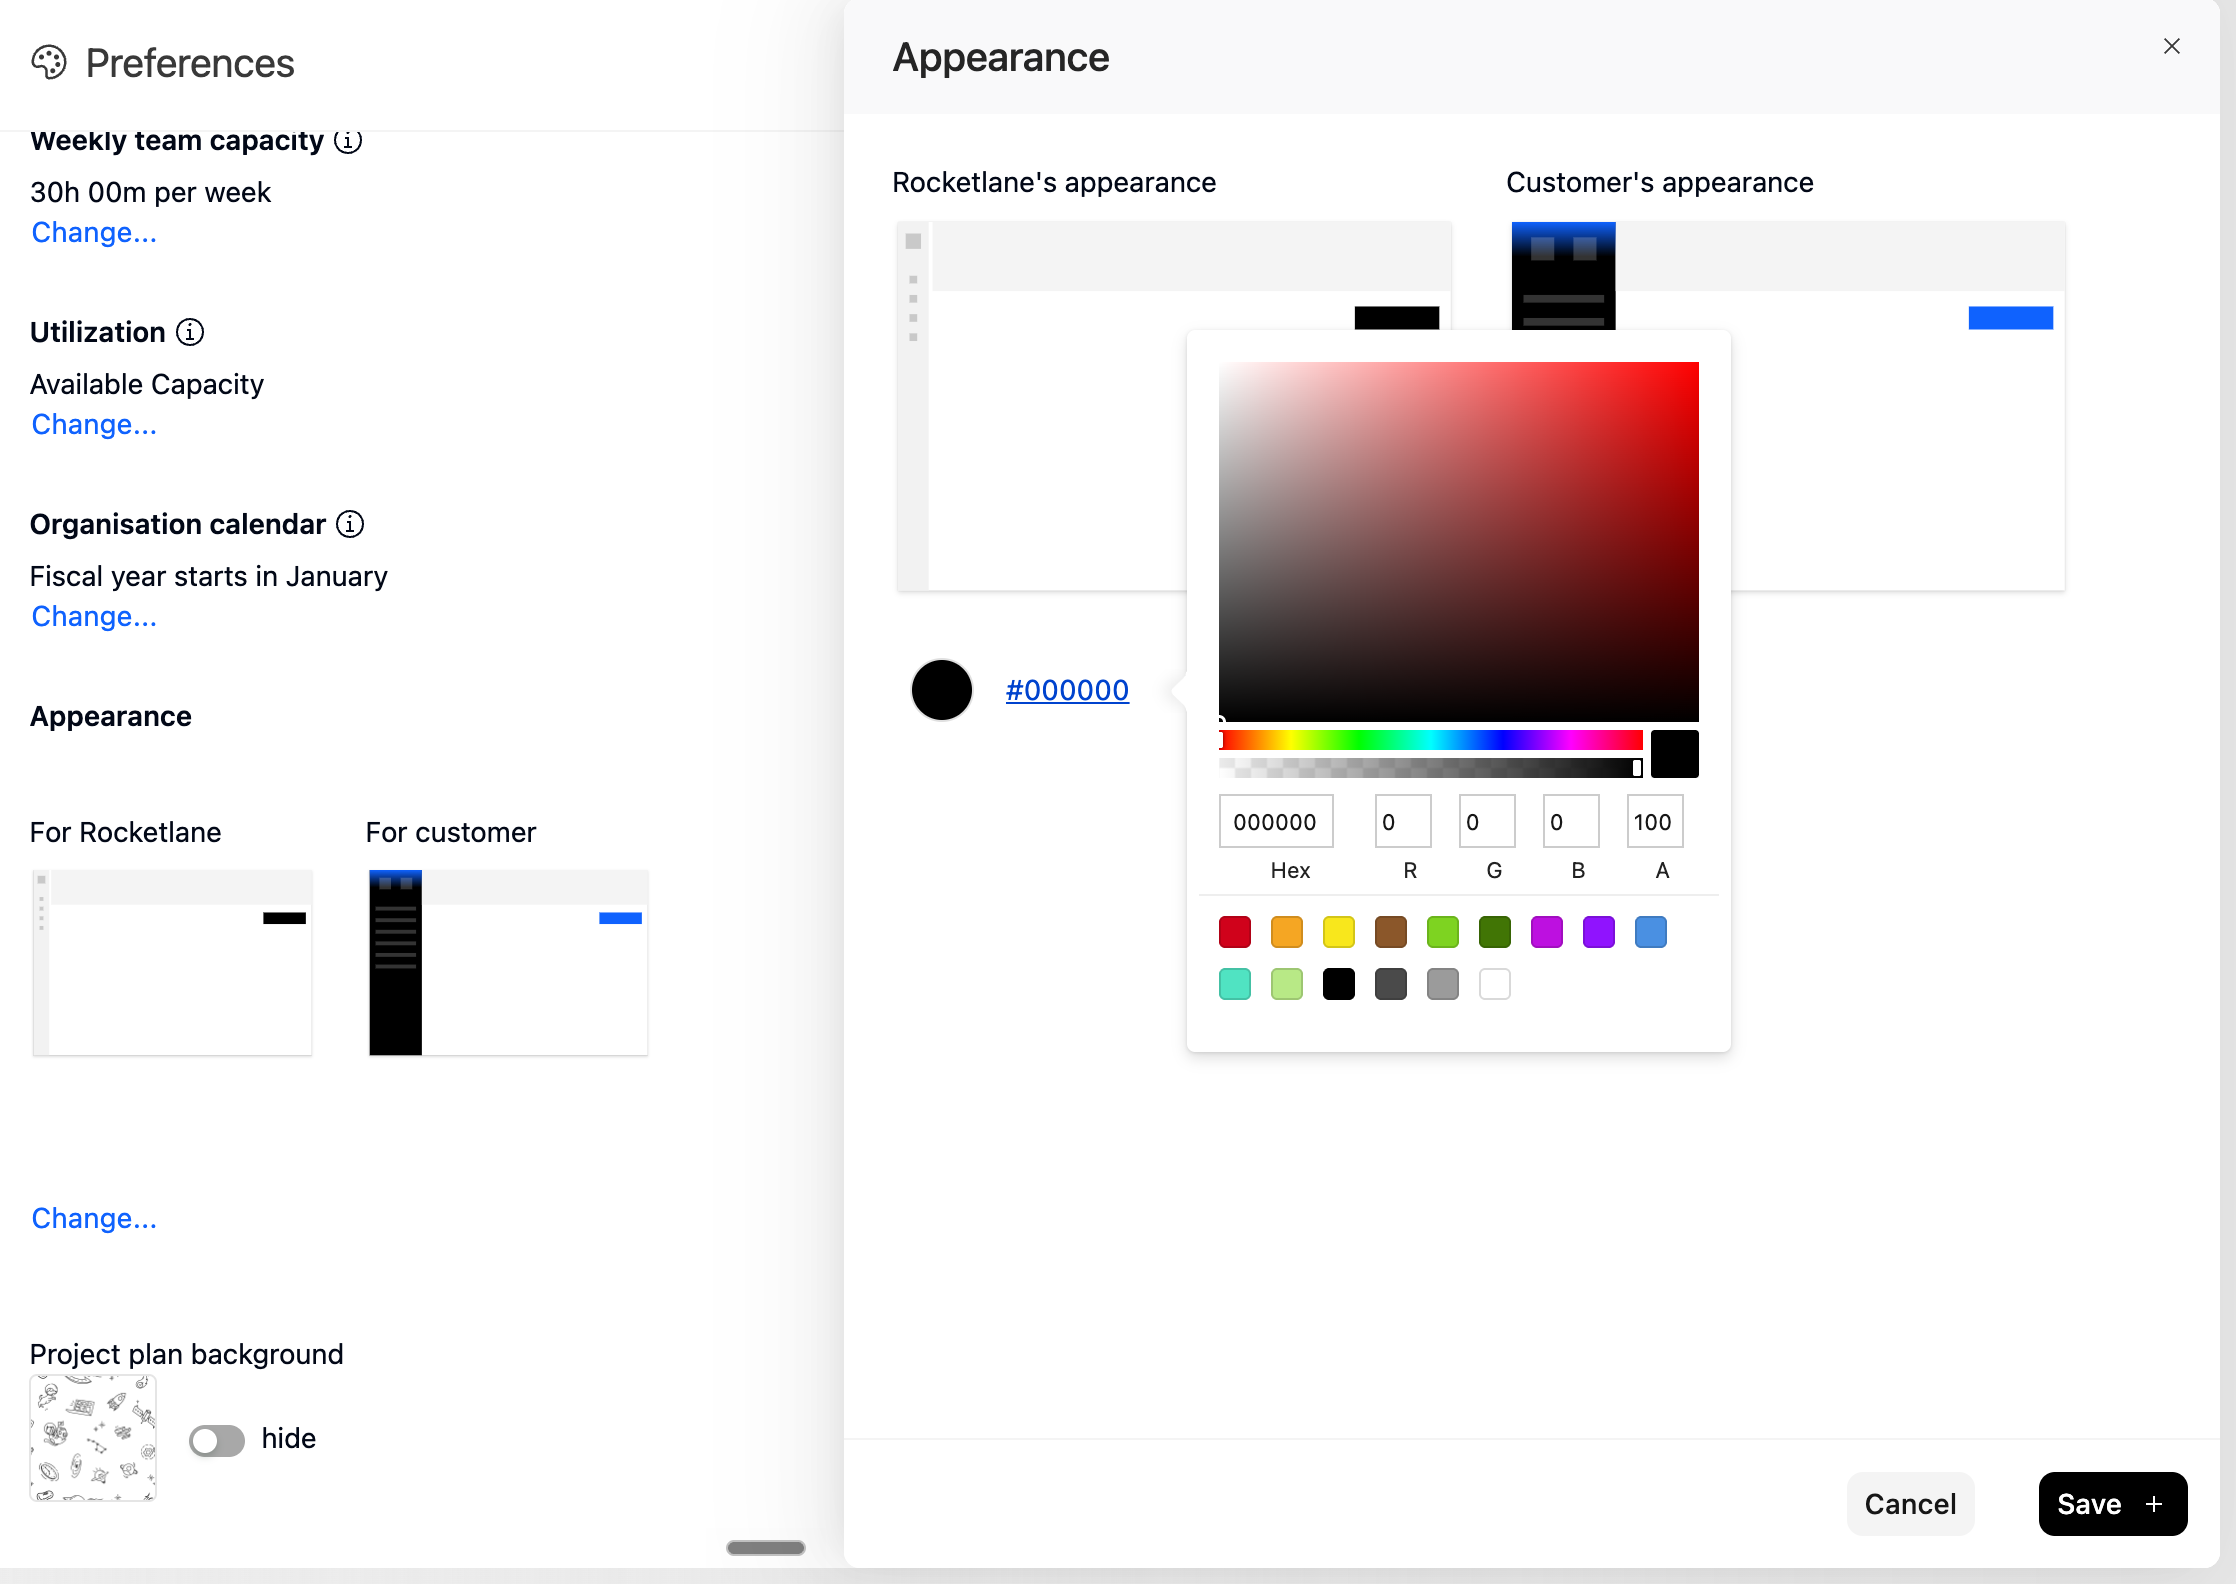Select the orange preset swatch

point(1287,932)
